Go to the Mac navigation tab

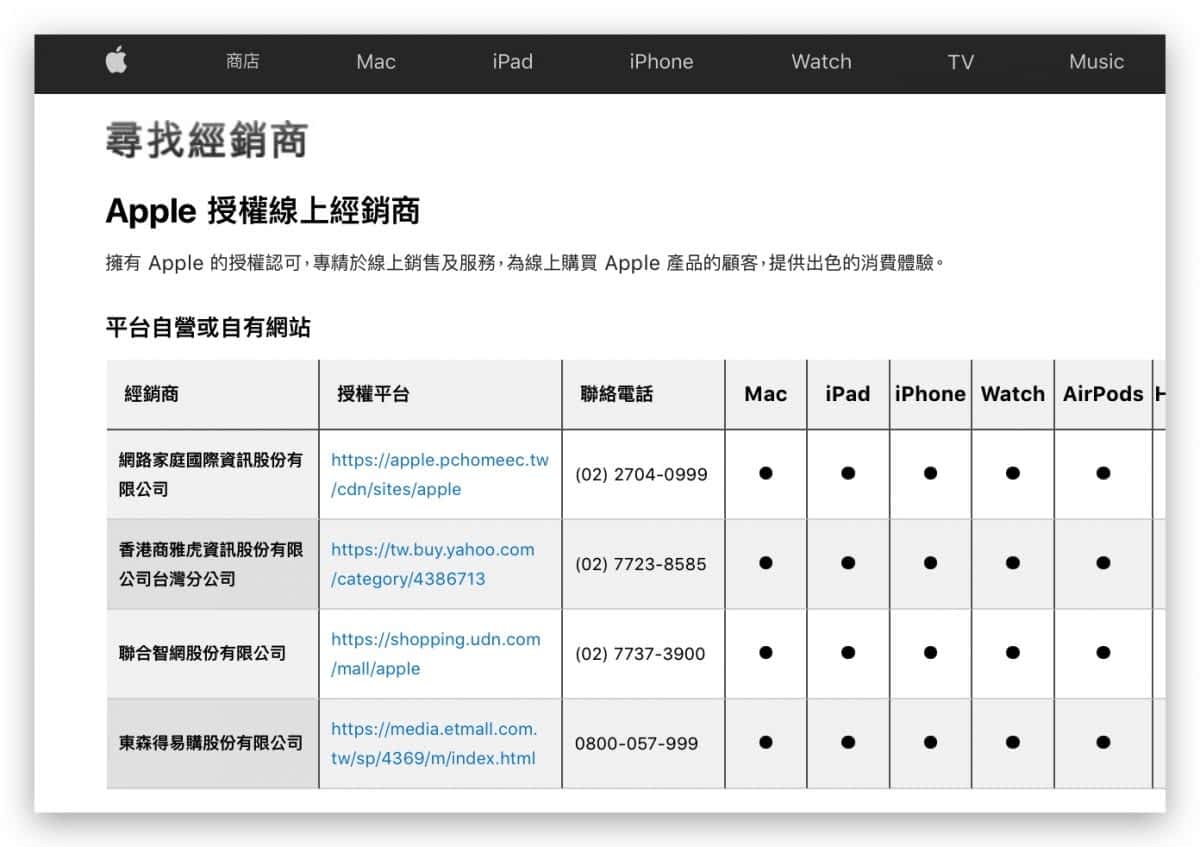pyautogui.click(x=376, y=61)
